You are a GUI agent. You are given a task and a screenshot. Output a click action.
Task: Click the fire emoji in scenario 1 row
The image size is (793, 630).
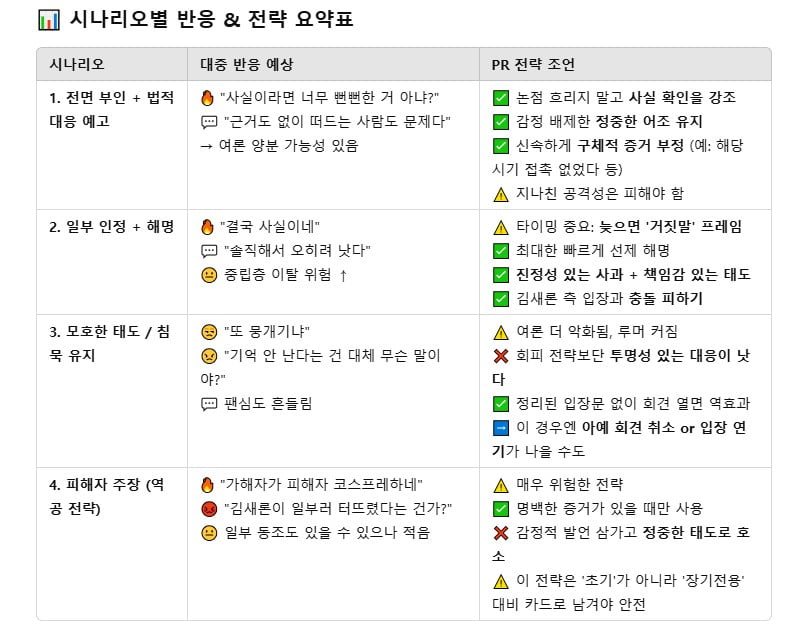tap(207, 98)
